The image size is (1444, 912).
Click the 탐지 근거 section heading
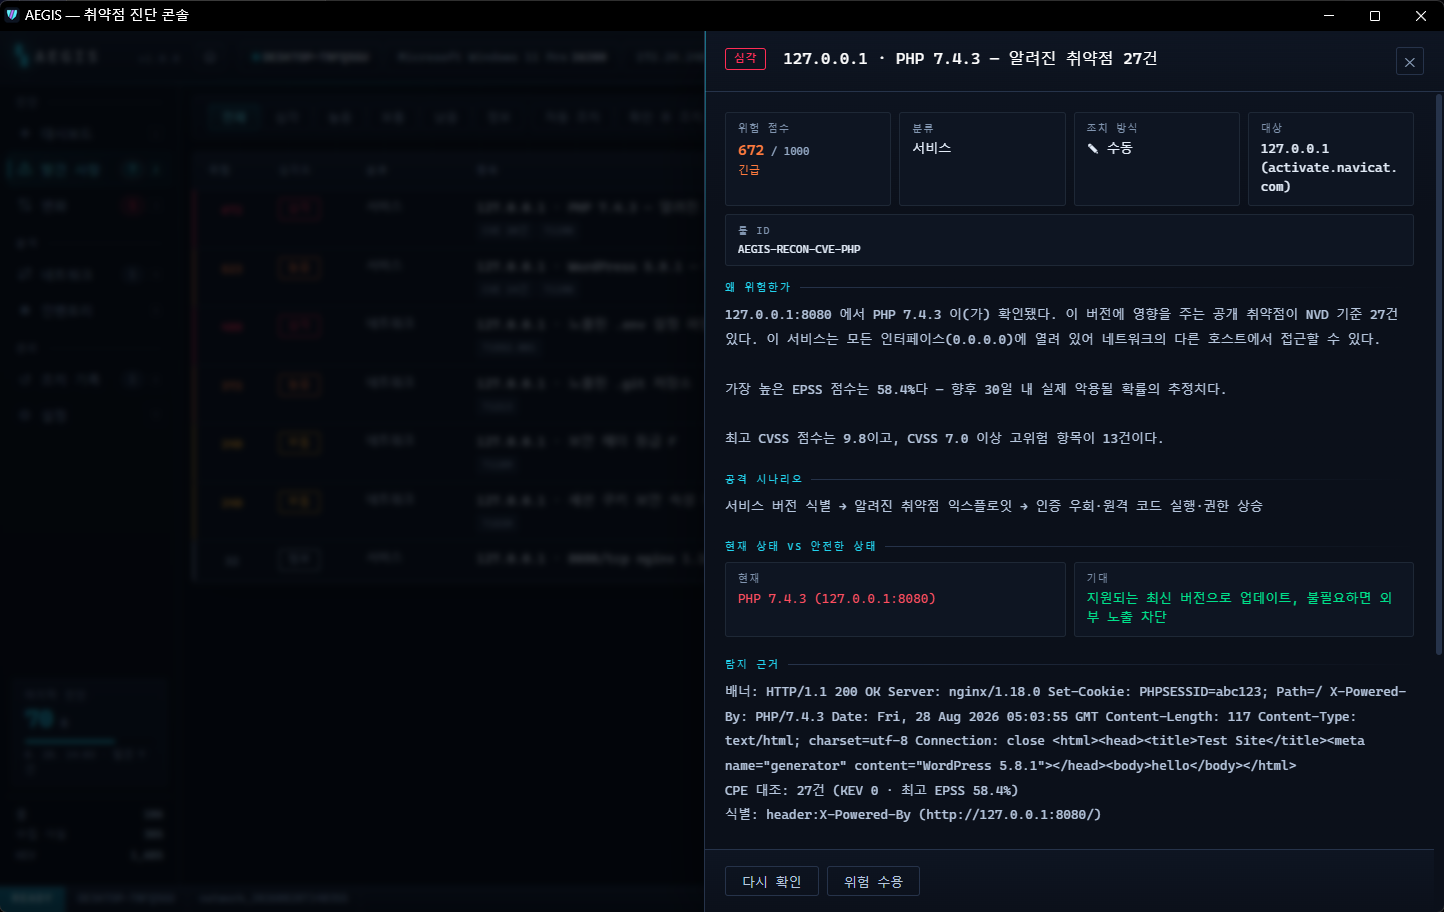(x=751, y=664)
